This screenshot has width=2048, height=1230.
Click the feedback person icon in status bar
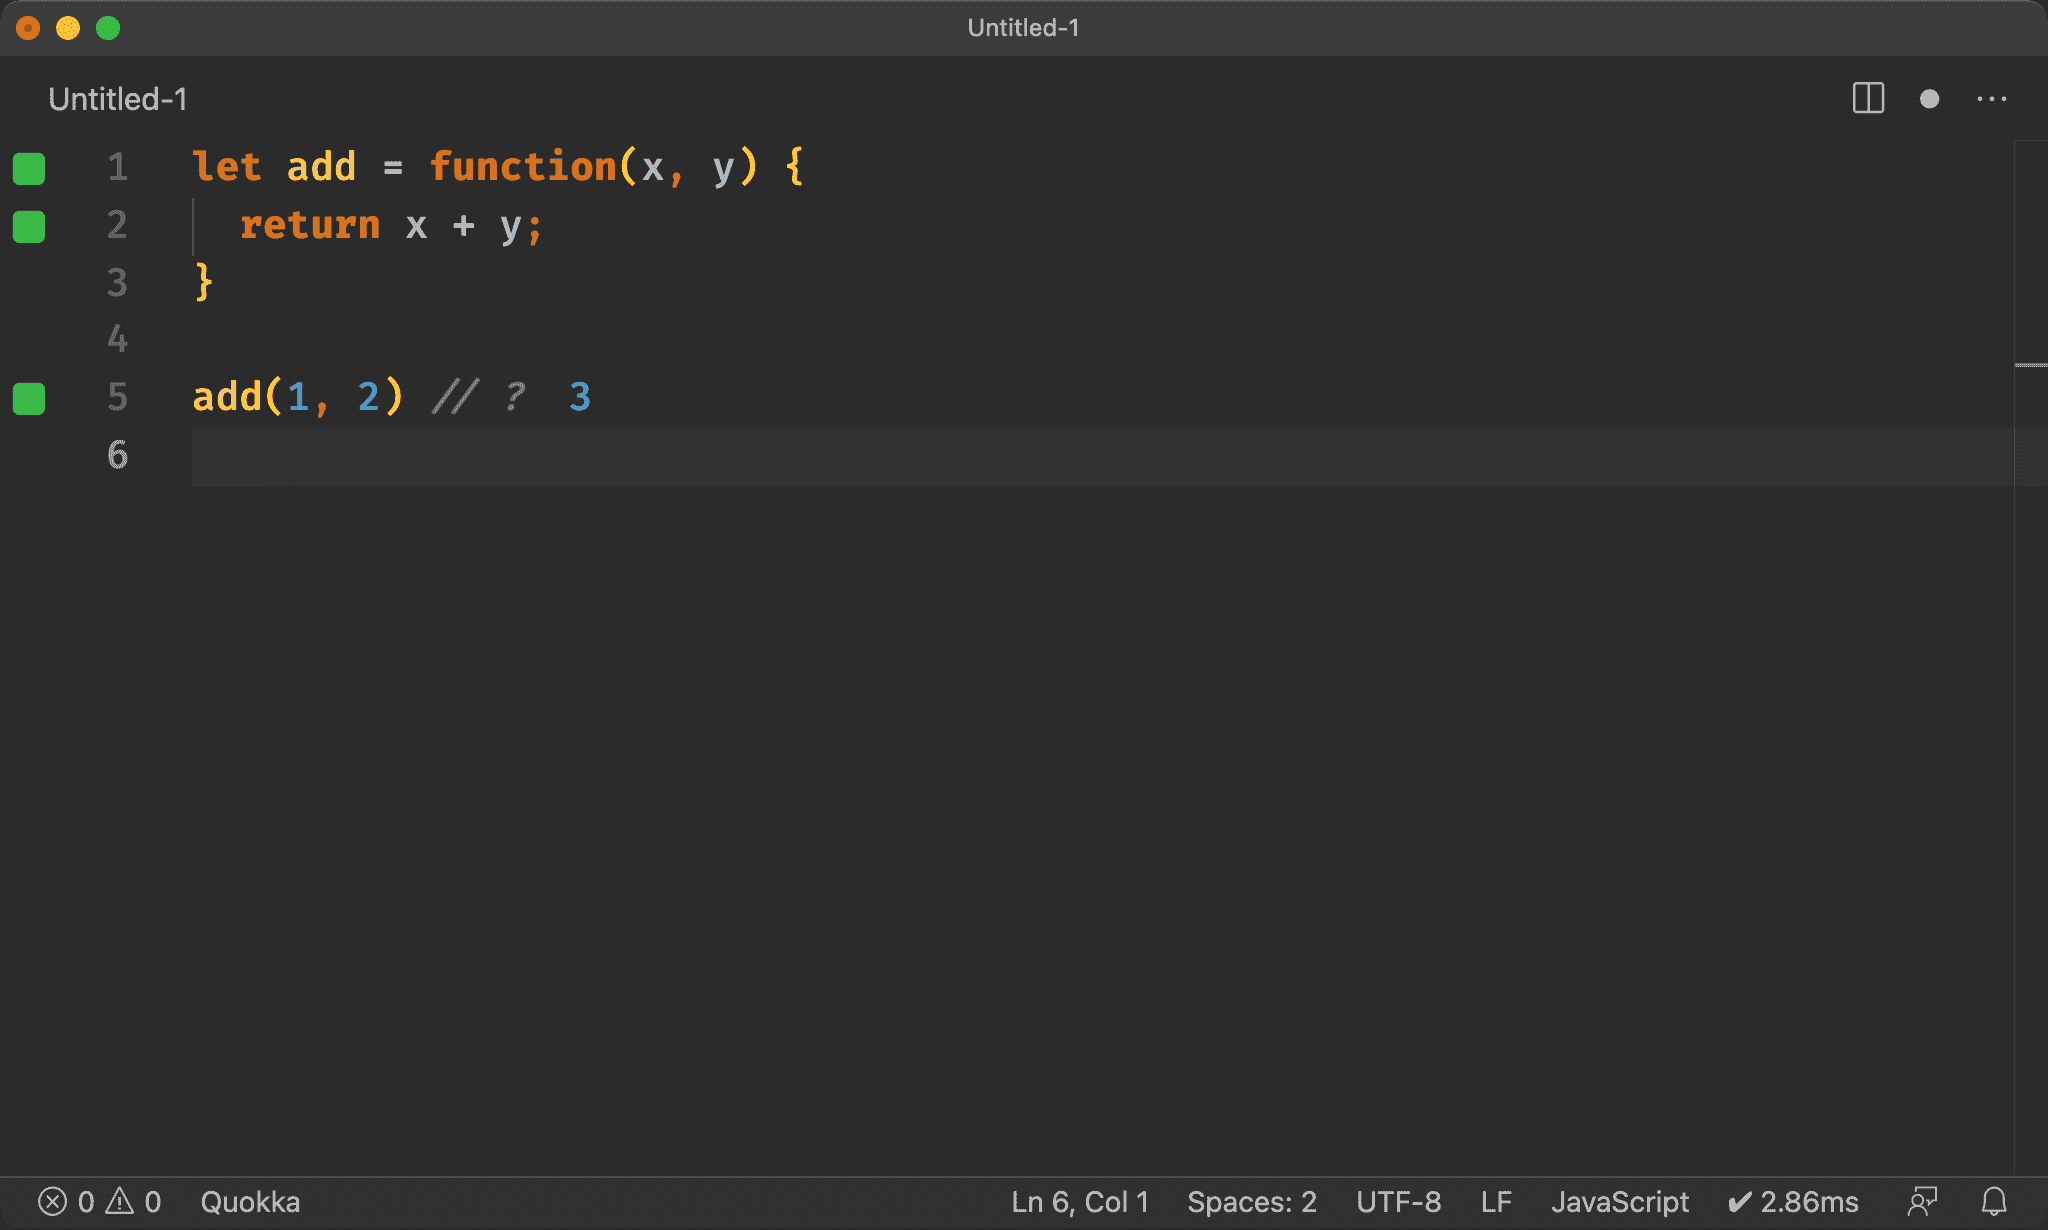(x=1922, y=1201)
